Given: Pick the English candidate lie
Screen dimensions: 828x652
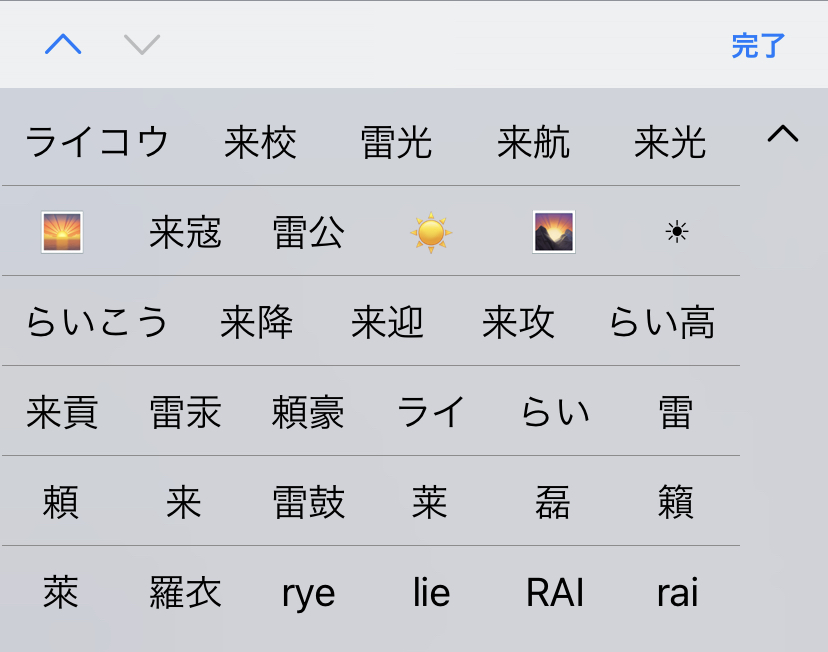Looking at the screenshot, I should click(431, 593).
